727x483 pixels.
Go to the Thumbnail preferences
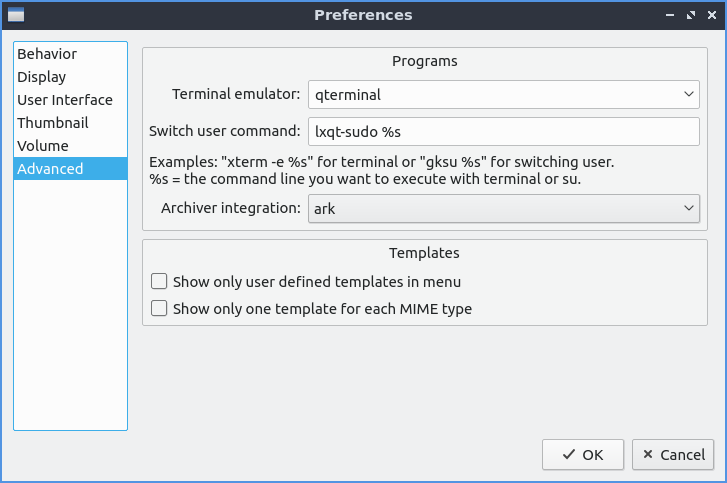click(x=53, y=123)
